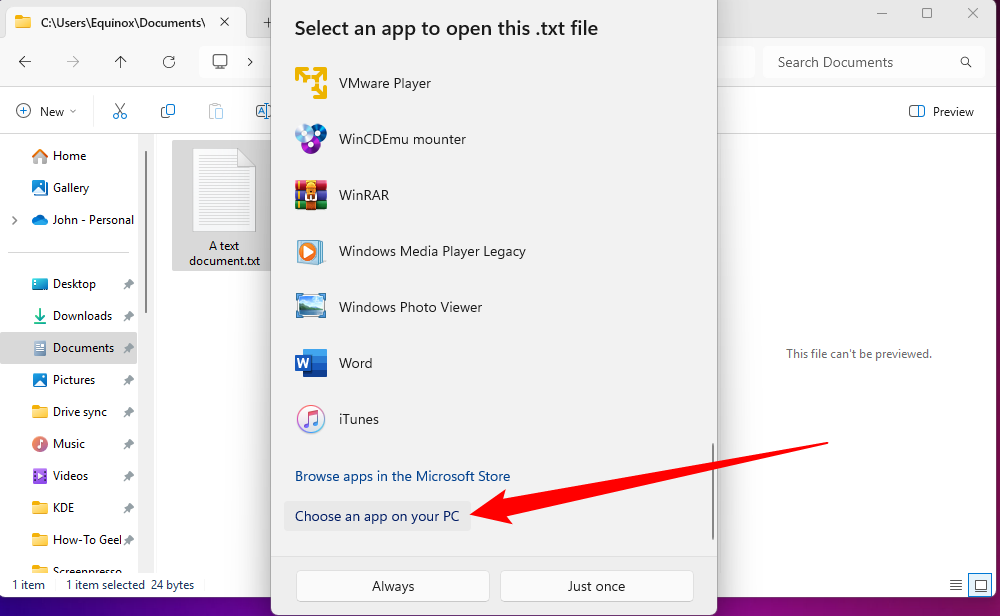This screenshot has width=1000, height=616.
Task: Choose an app on your PC link
Action: [377, 517]
